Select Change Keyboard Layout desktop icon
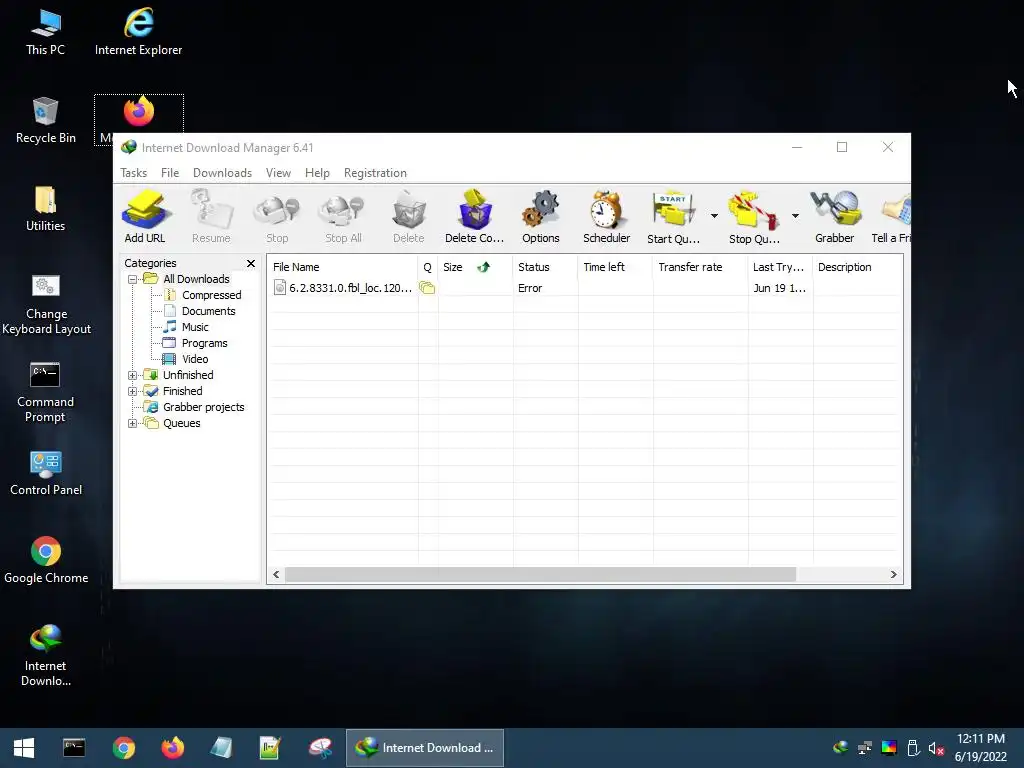 pyautogui.click(x=46, y=304)
